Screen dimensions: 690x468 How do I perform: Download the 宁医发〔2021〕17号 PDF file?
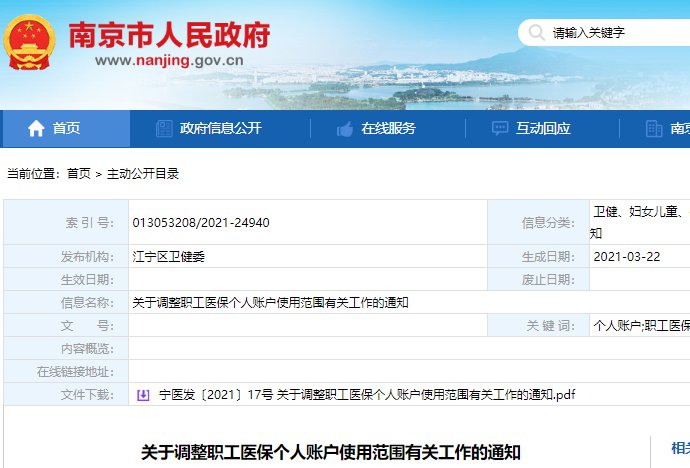point(367,395)
